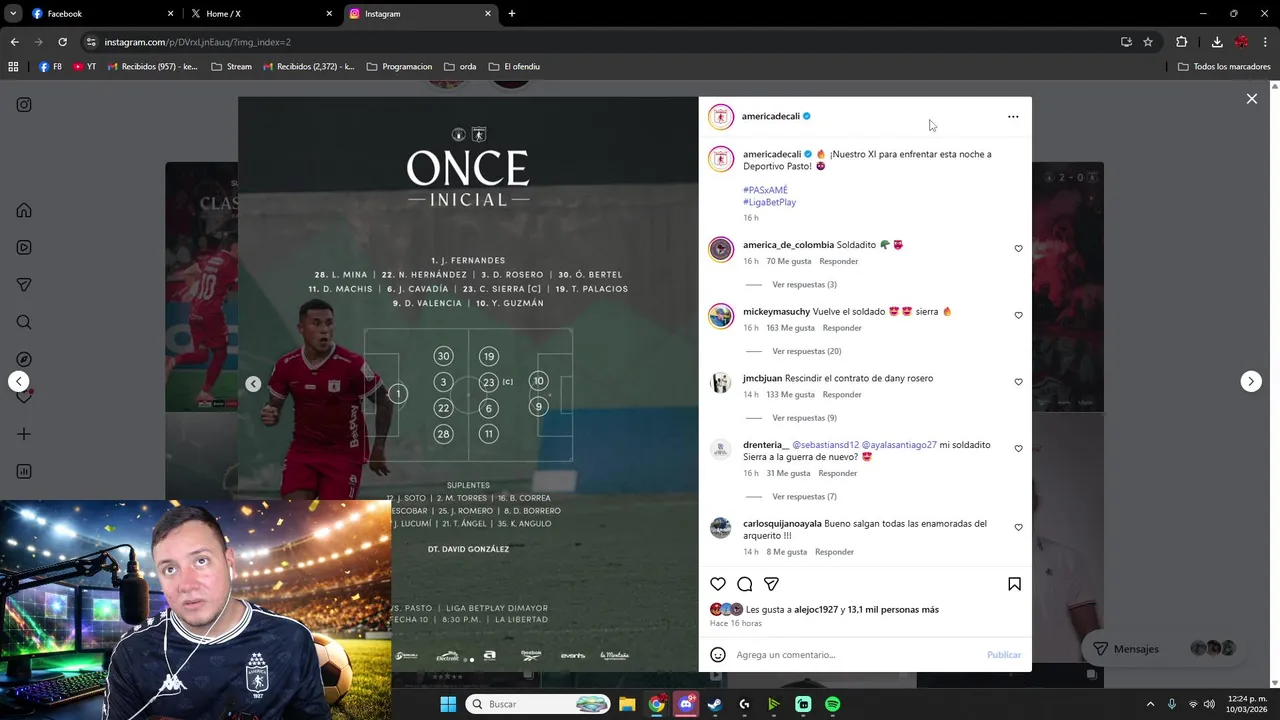Image resolution: width=1280 pixels, height=720 pixels.
Task: Reload the page
Action: point(62,42)
